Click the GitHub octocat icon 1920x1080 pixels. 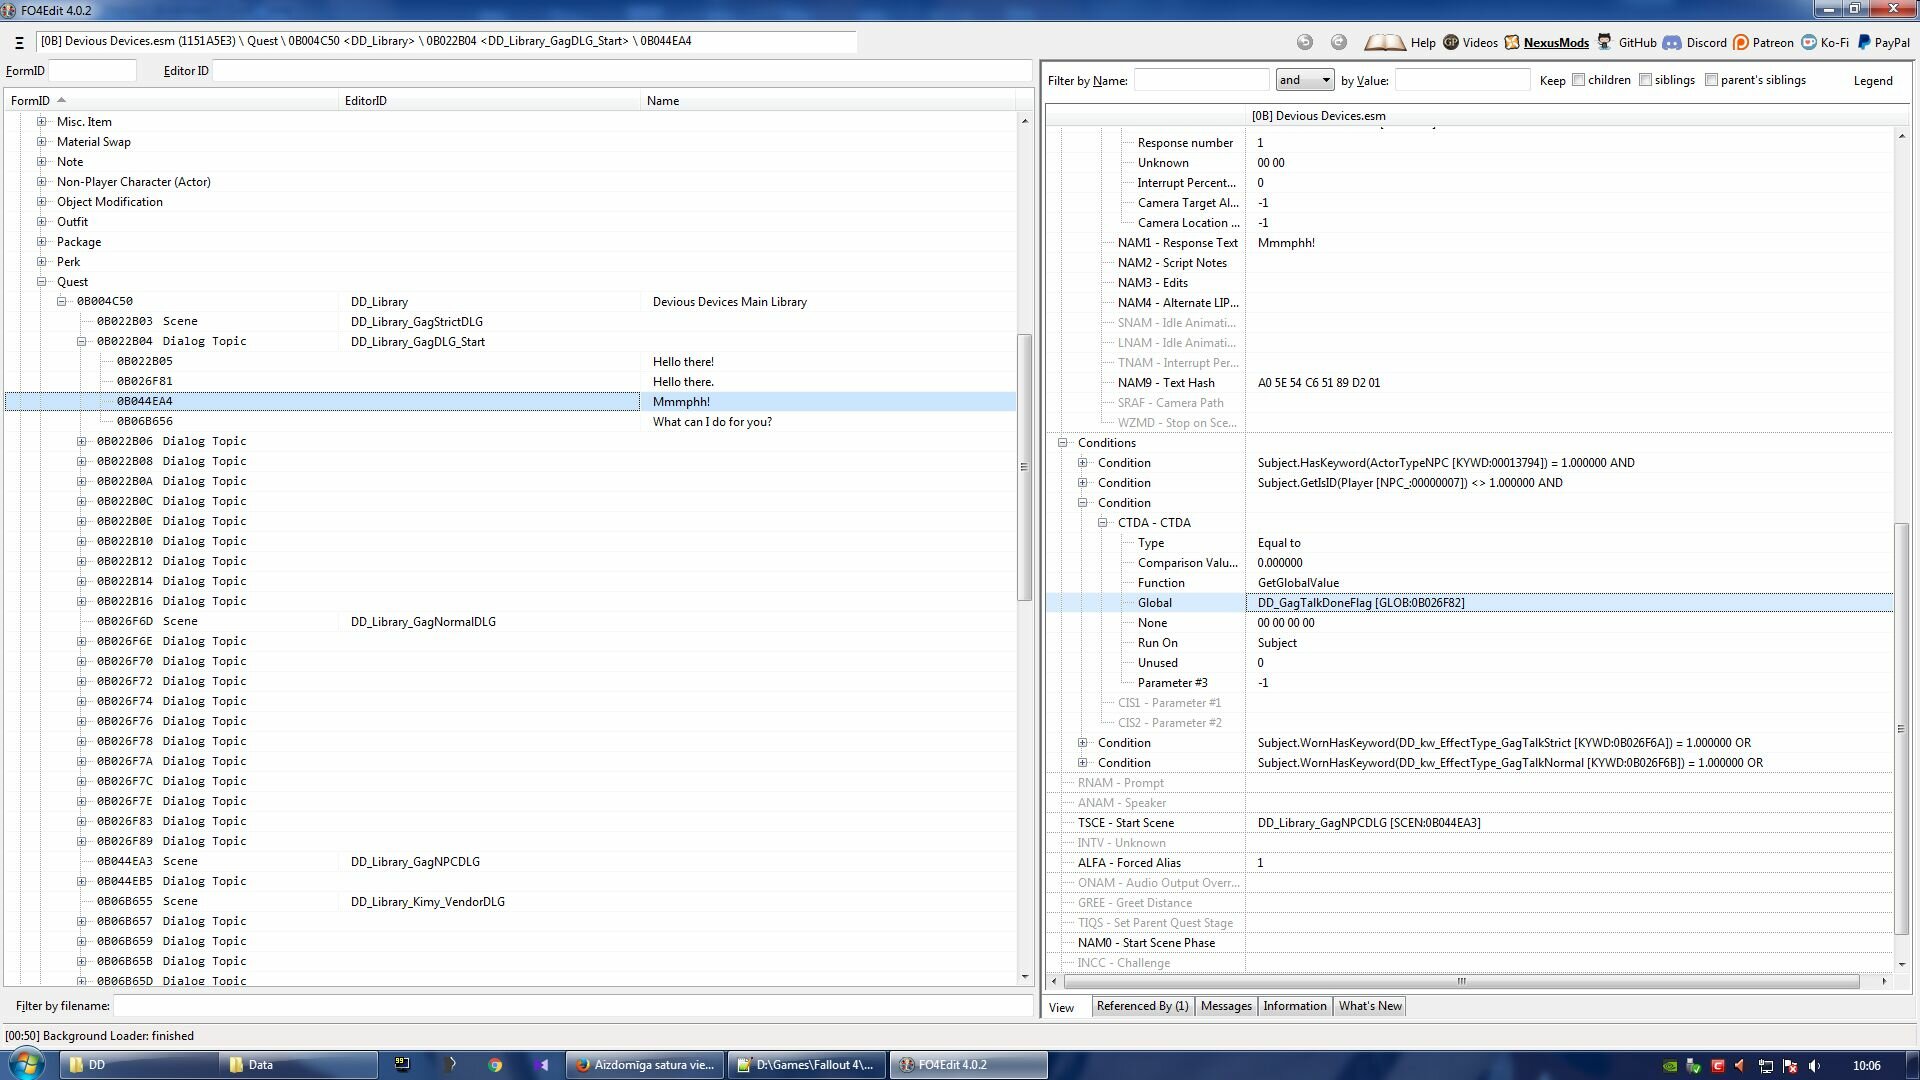[1604, 42]
